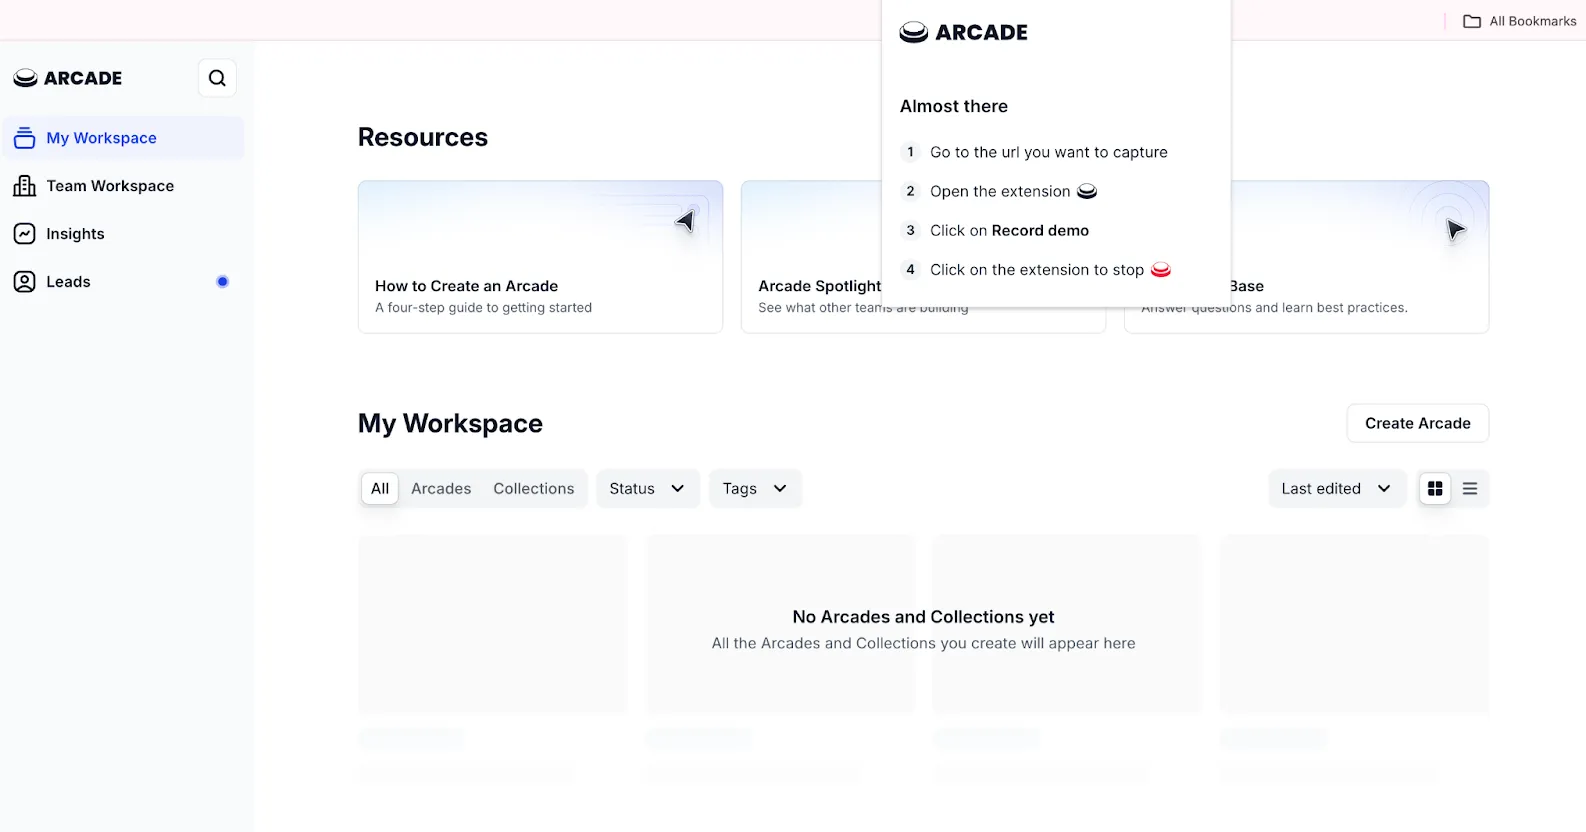This screenshot has width=1586, height=832.
Task: Click the red stop extension icon
Action: coord(1161,270)
